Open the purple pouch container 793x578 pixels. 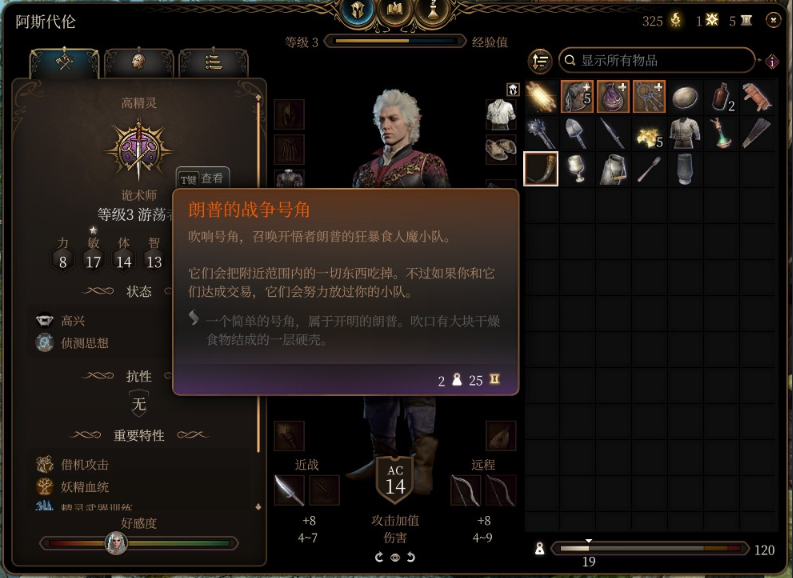click(x=613, y=97)
